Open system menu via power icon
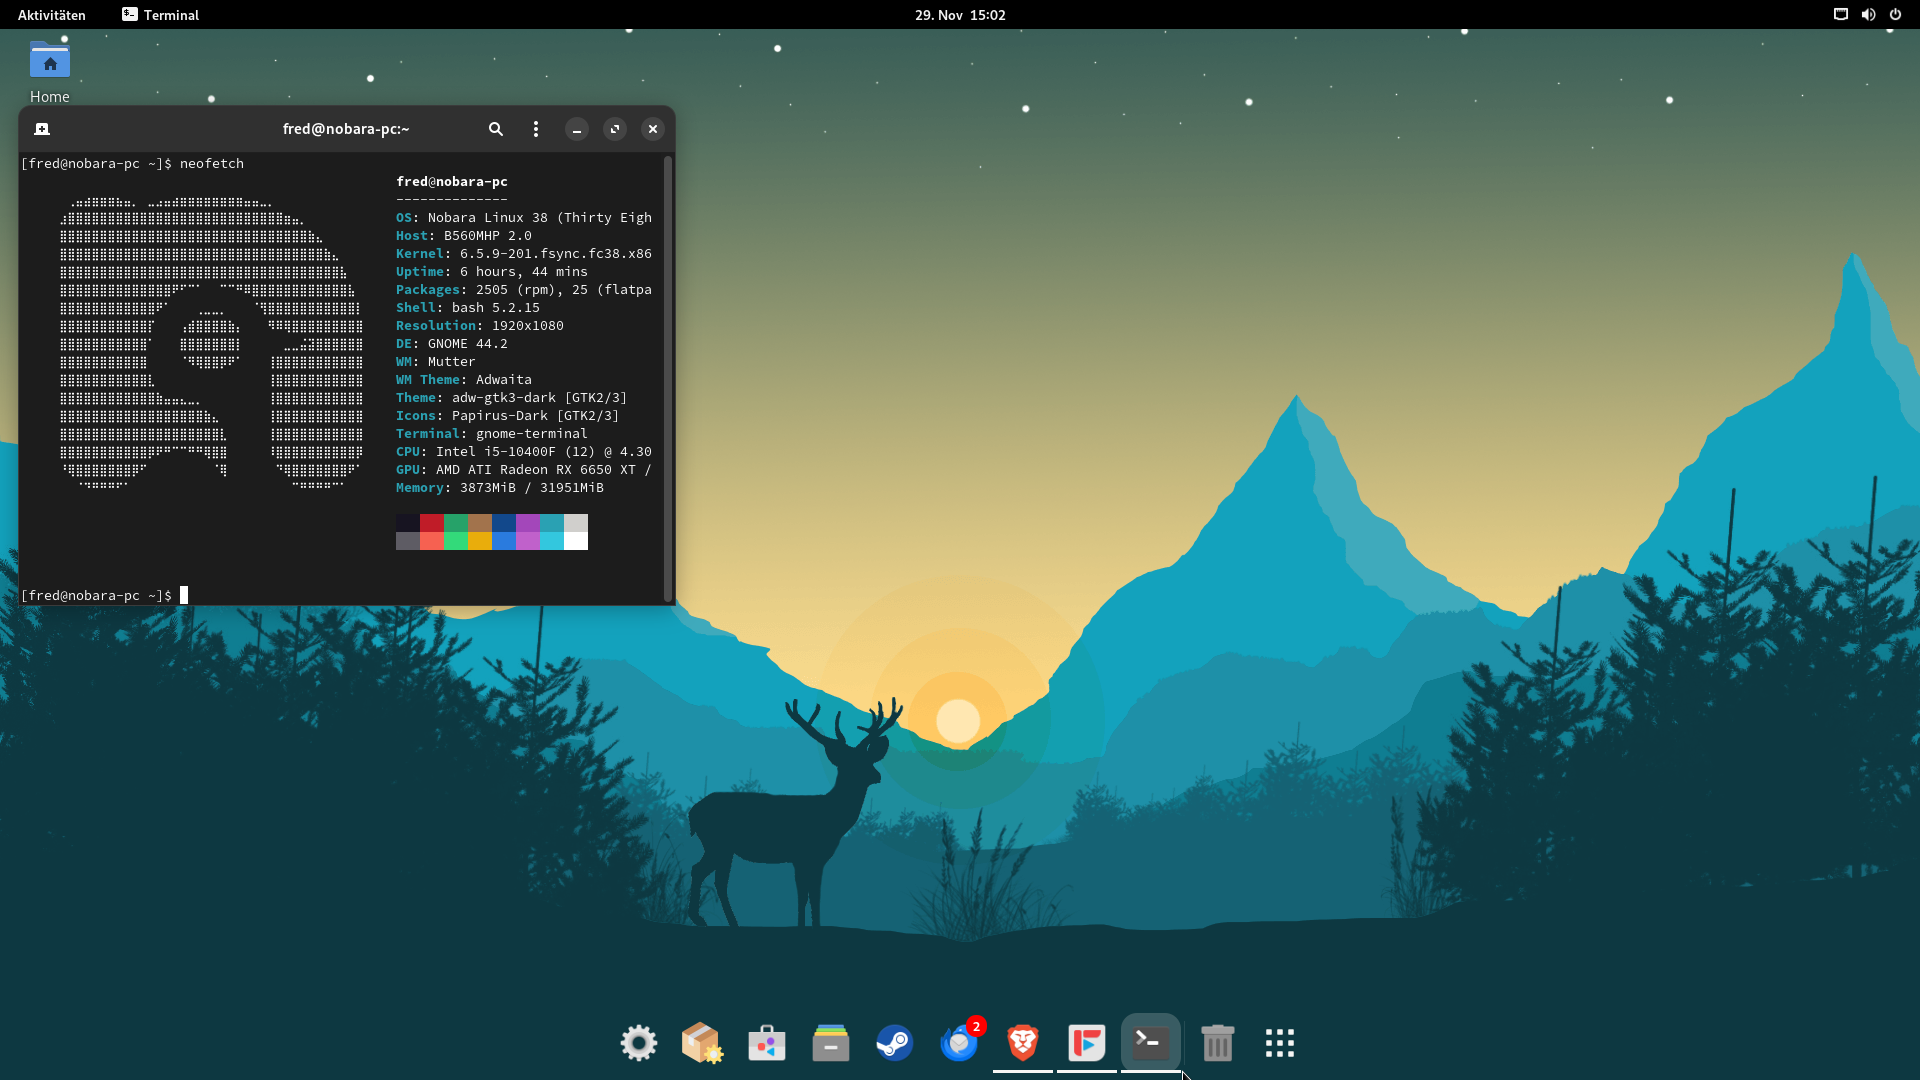Screen dimensions: 1920x1080 point(1895,15)
